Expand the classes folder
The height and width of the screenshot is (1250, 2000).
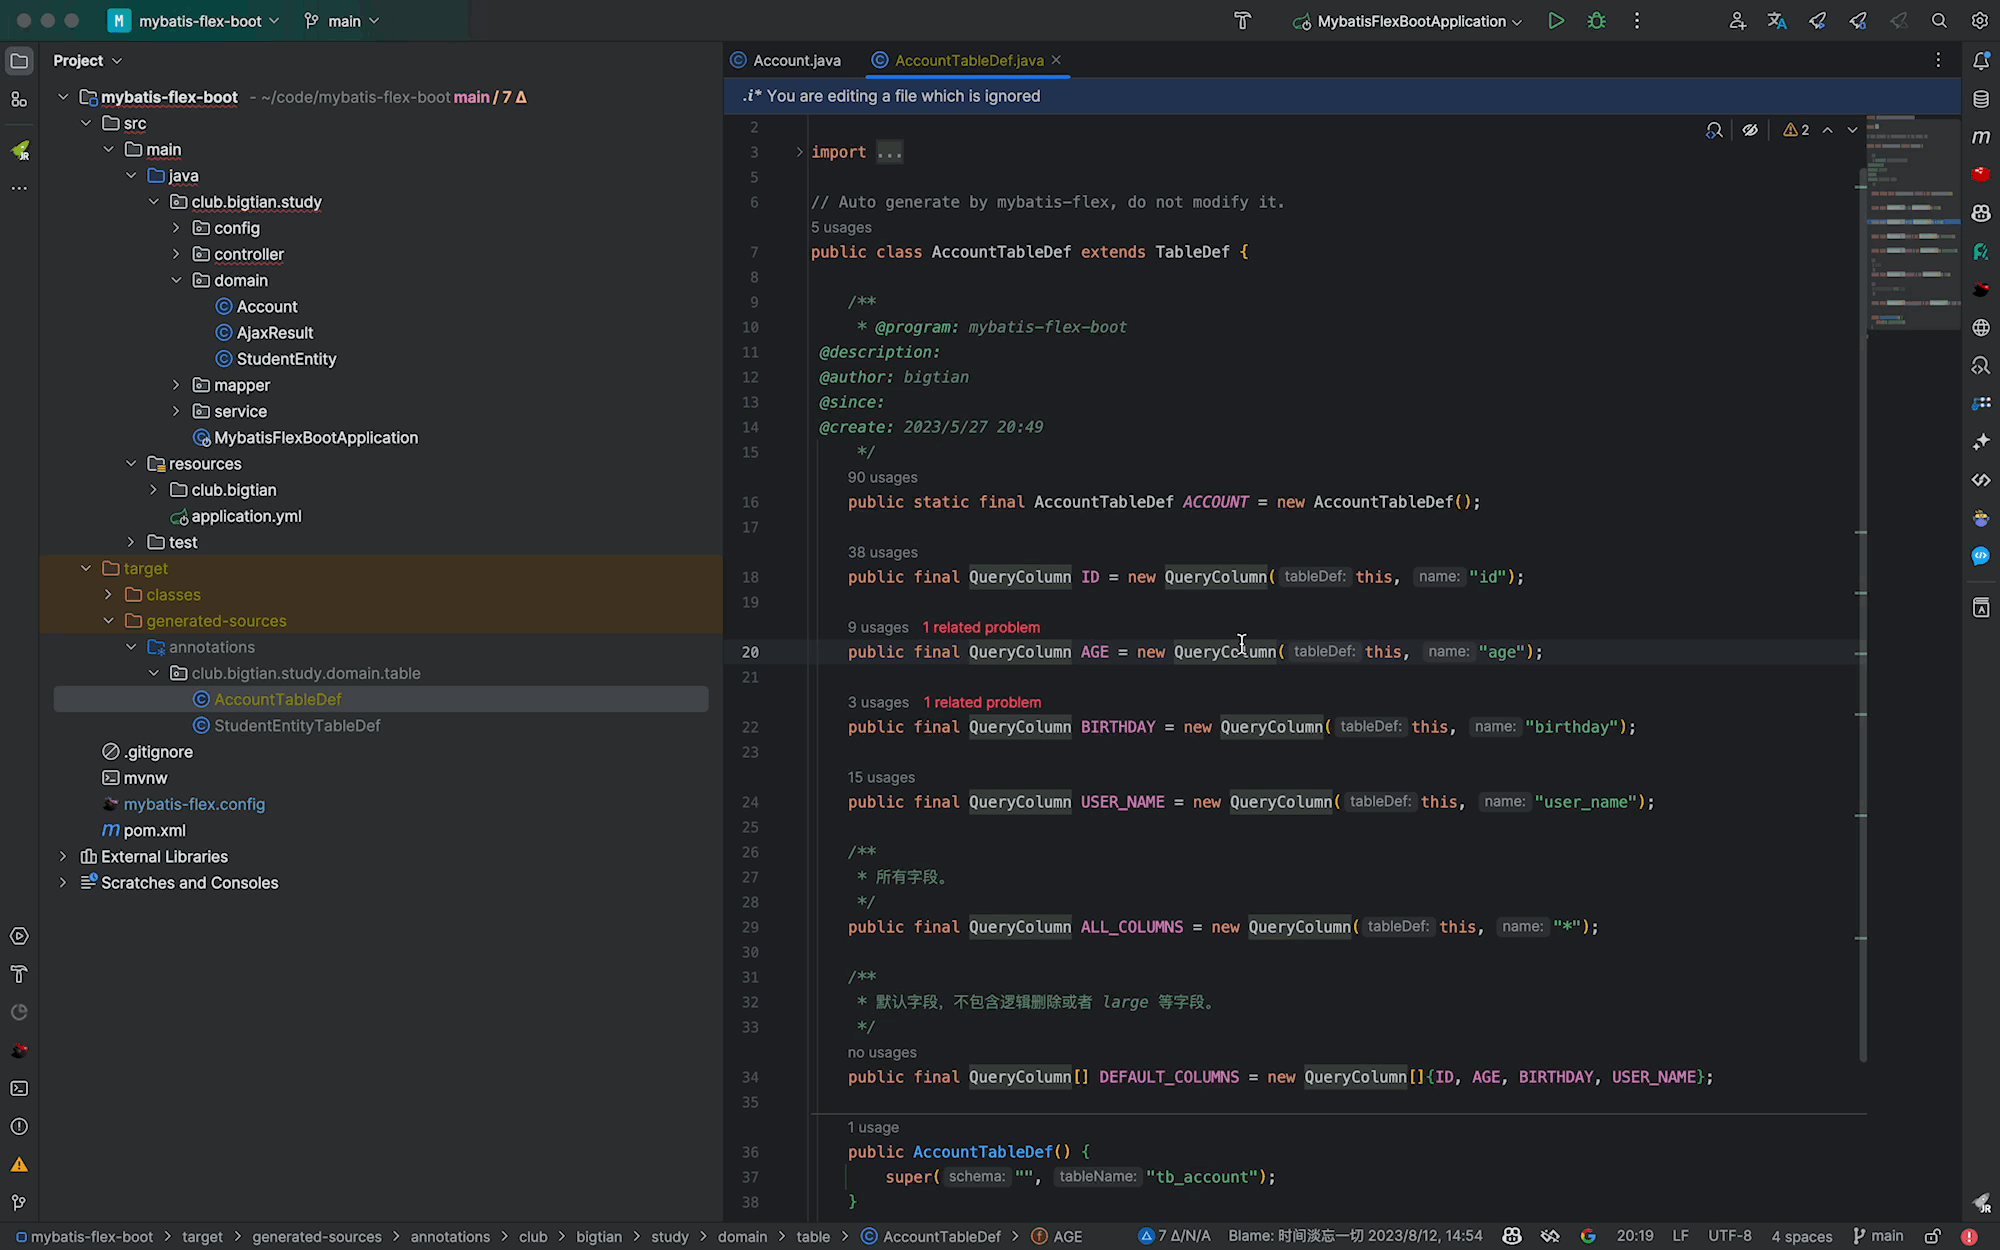[x=108, y=594]
